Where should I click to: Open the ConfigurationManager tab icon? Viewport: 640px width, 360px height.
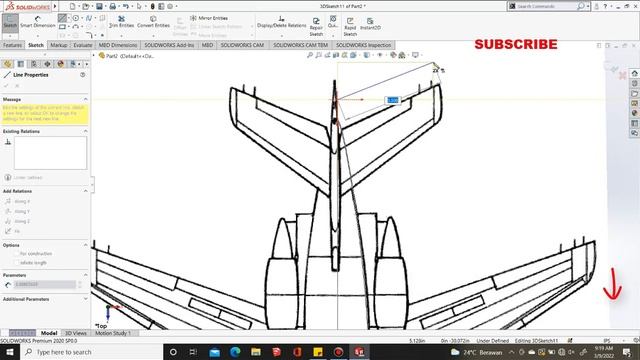coord(34,64)
